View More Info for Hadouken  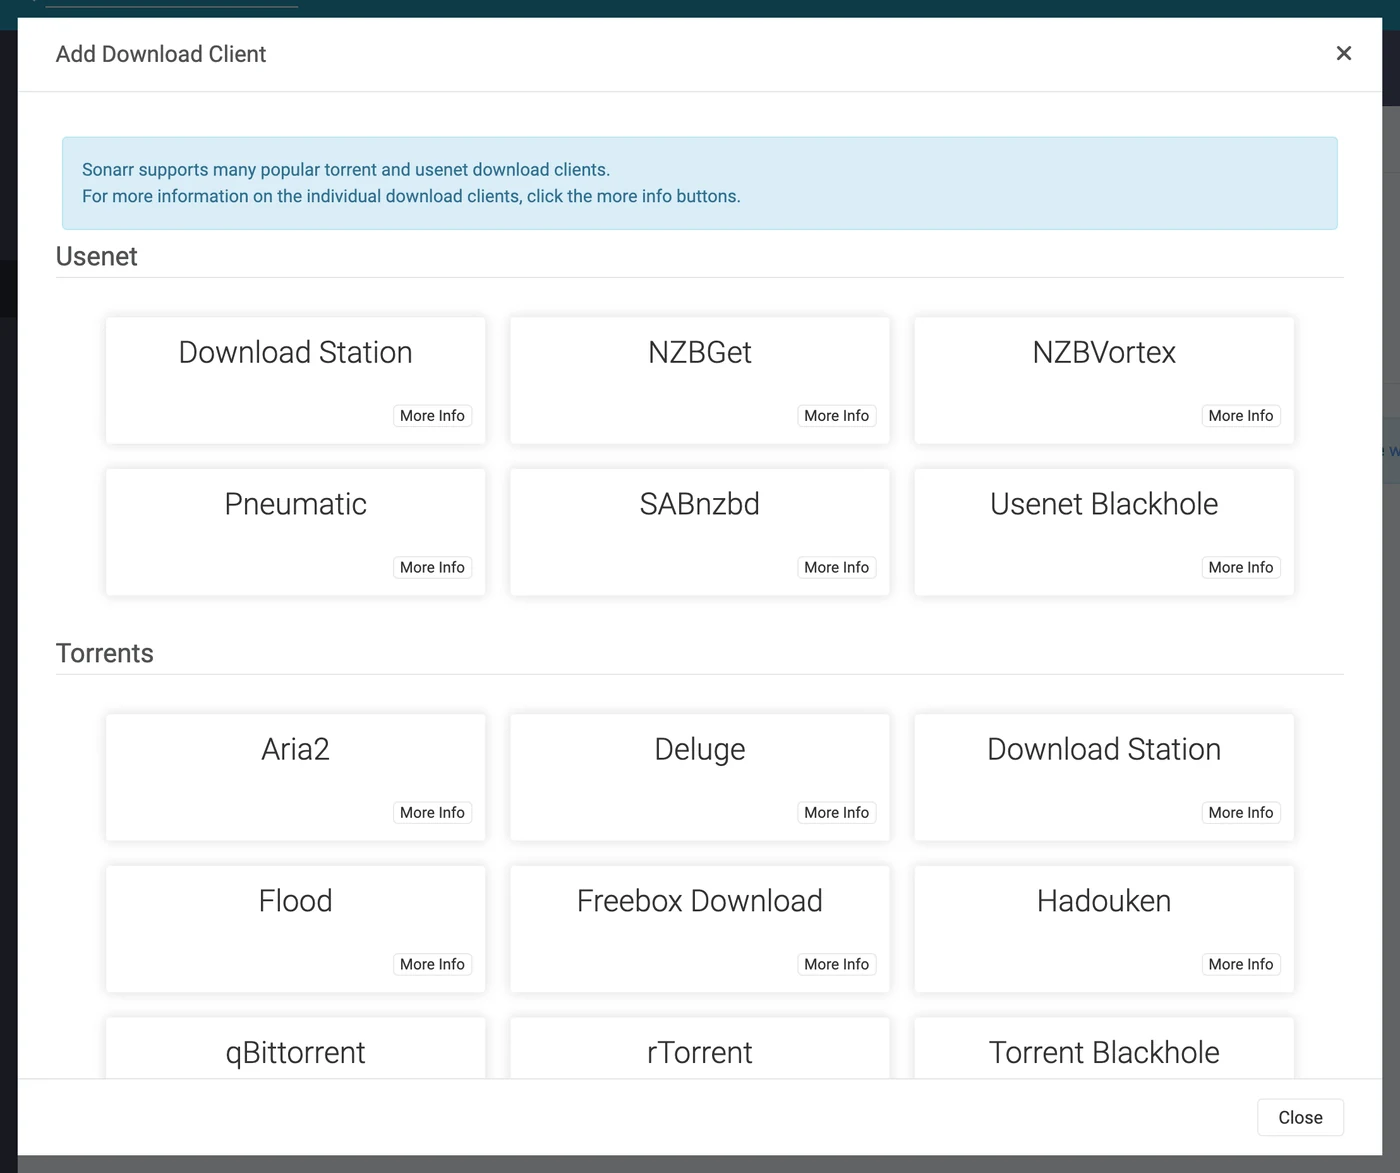pos(1241,964)
